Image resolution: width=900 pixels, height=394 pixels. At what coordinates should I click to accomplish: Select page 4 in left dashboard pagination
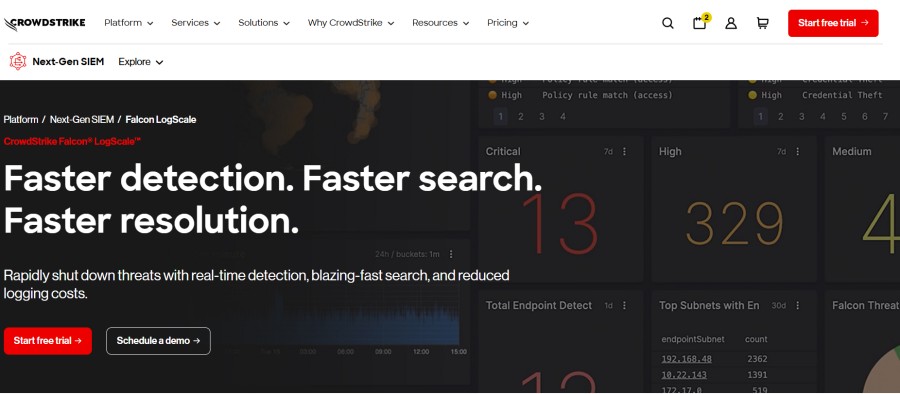562,117
